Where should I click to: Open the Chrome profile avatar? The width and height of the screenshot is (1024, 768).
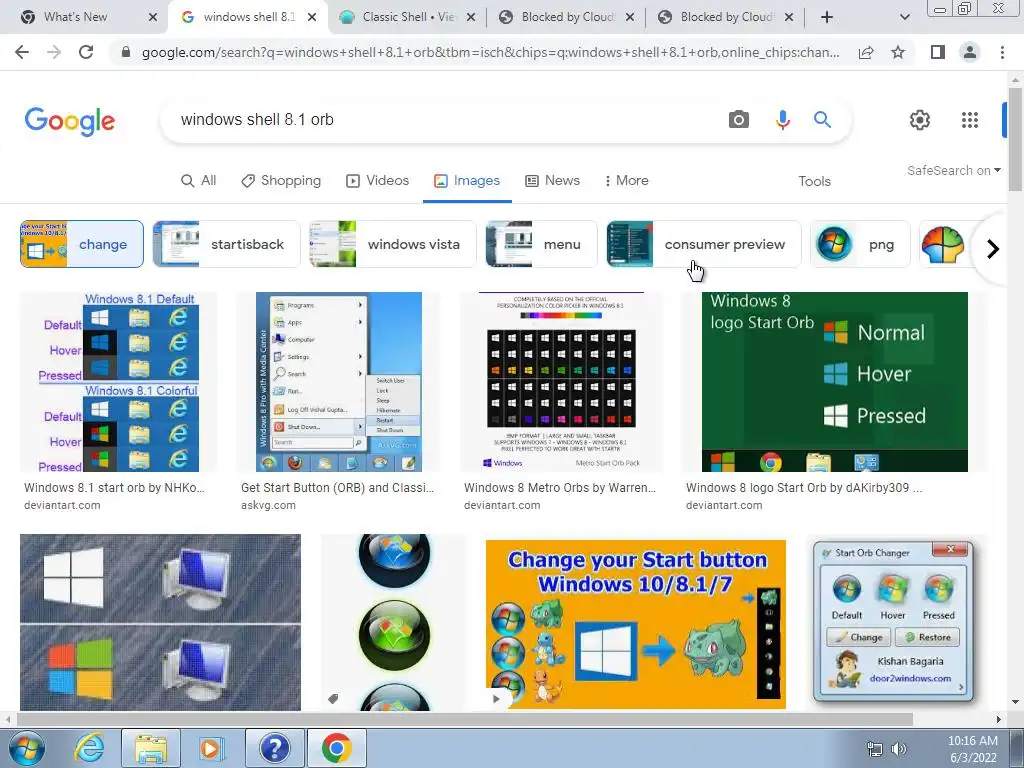(970, 52)
